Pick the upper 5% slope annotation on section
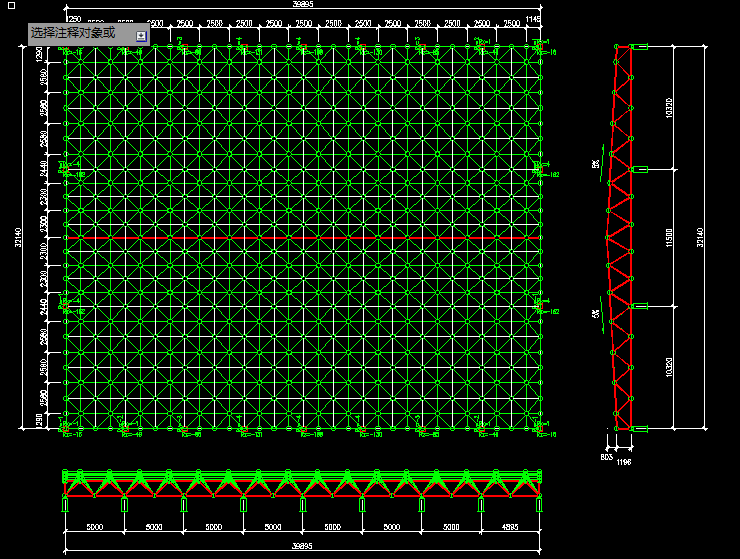 [x=597, y=164]
